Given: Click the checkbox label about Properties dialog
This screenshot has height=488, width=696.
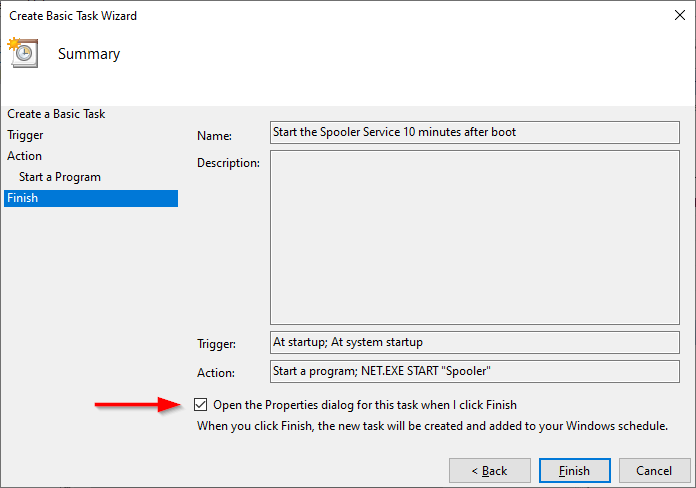Looking at the screenshot, I should coord(365,405).
